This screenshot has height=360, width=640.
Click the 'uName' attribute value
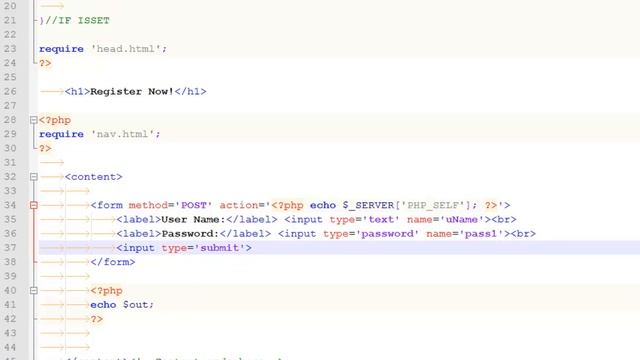click(x=462, y=220)
